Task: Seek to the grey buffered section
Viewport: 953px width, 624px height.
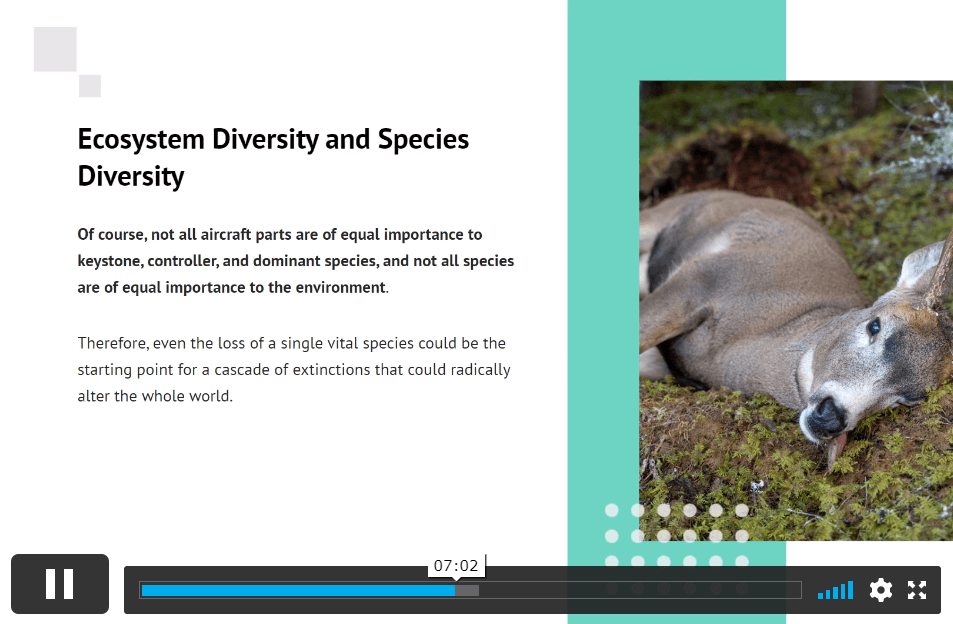Action: [x=467, y=590]
